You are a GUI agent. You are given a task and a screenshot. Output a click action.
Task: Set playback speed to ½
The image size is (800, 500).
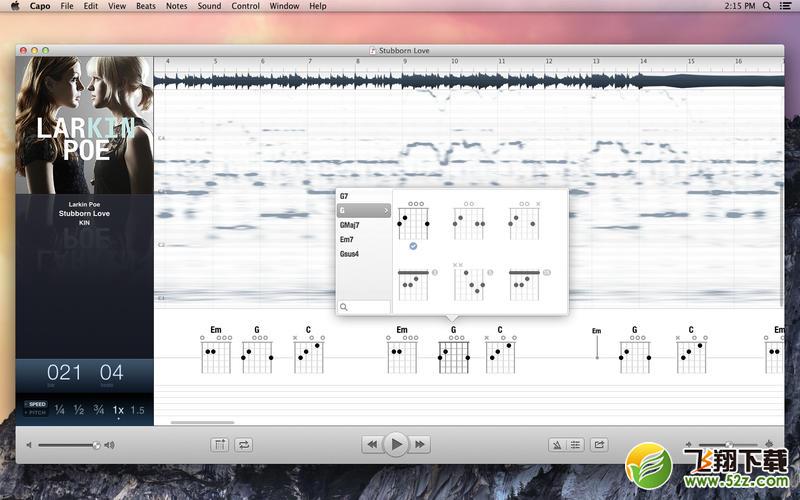79,410
